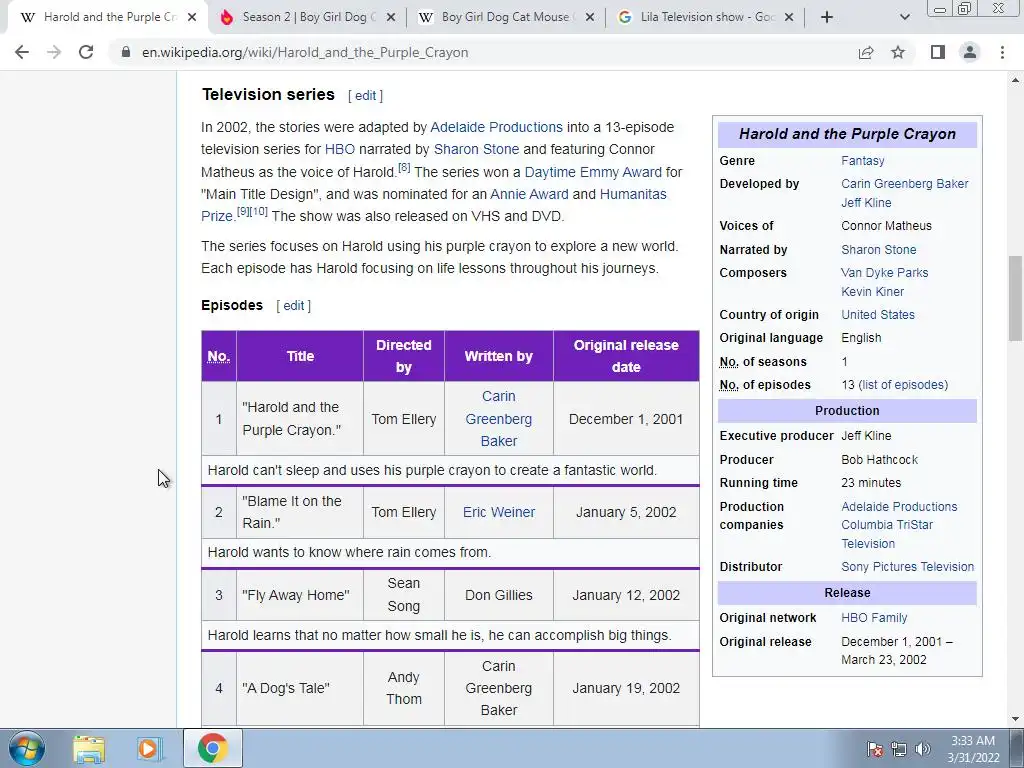Click scrollbar down arrow
The image size is (1024, 768).
[x=1015, y=719]
